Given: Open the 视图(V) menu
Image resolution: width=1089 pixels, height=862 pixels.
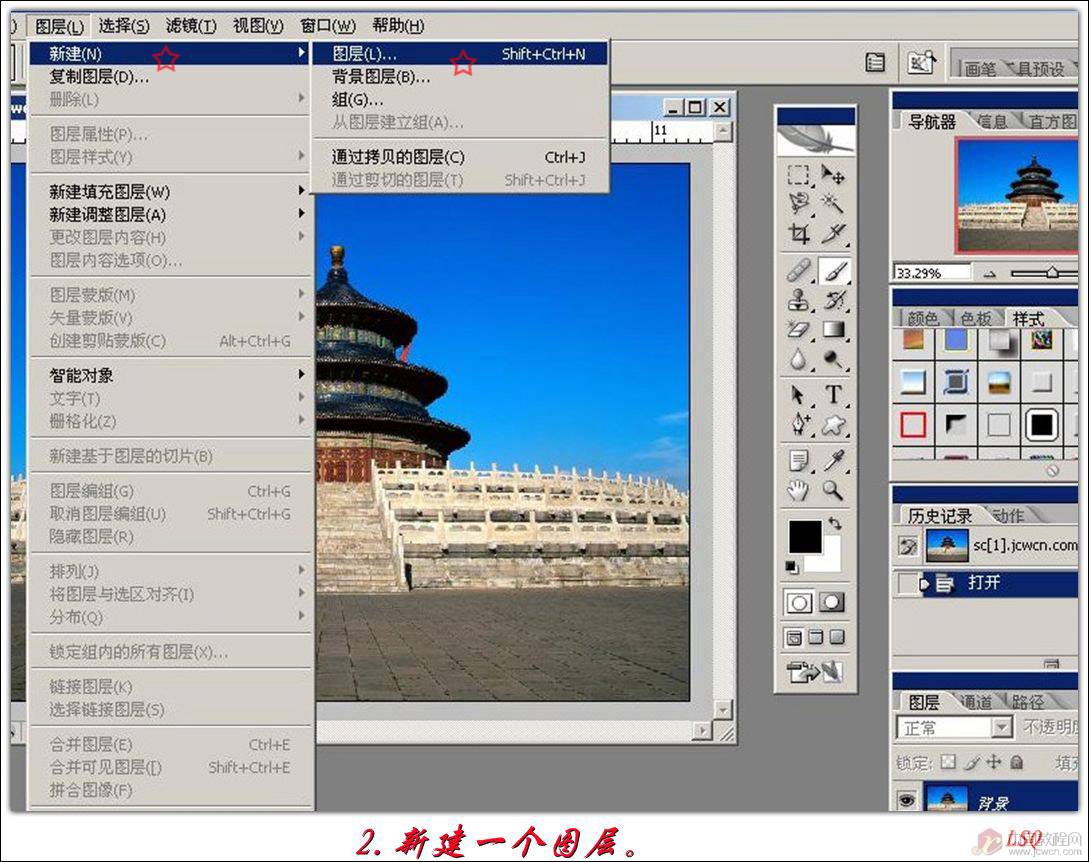Looking at the screenshot, I should click(258, 26).
